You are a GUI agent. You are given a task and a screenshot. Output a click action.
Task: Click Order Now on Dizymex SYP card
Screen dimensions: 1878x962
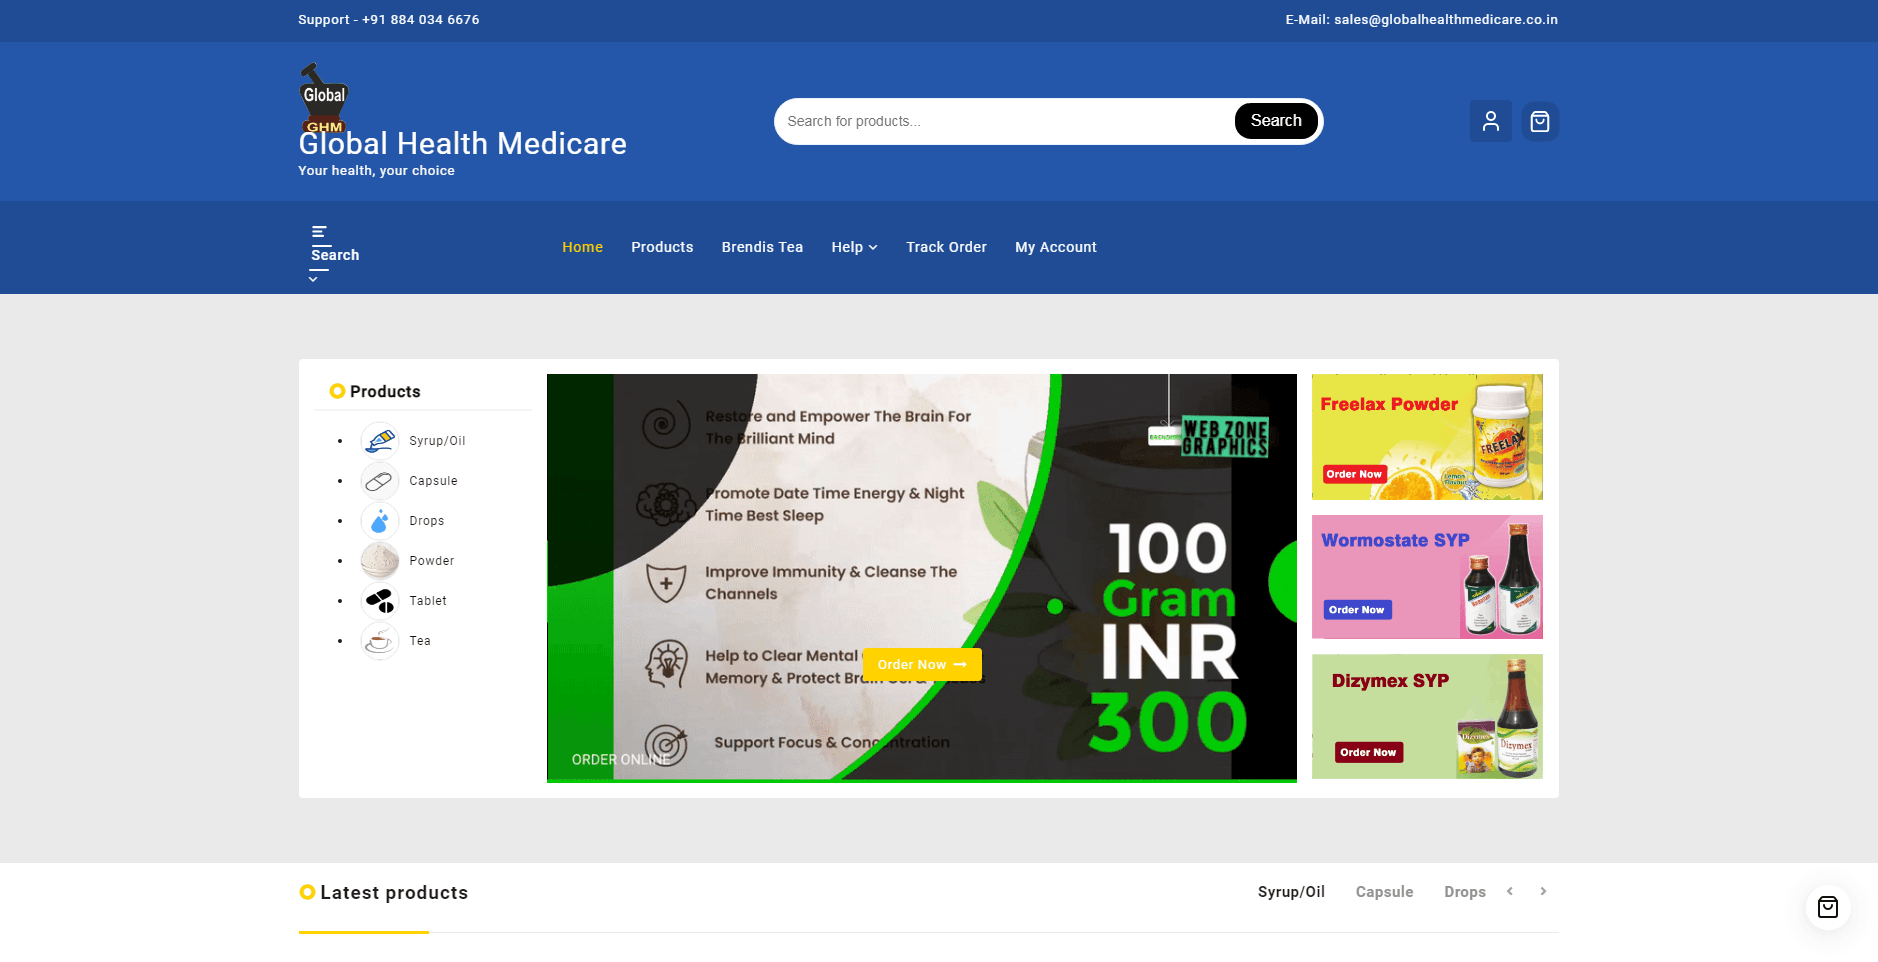[x=1368, y=752]
